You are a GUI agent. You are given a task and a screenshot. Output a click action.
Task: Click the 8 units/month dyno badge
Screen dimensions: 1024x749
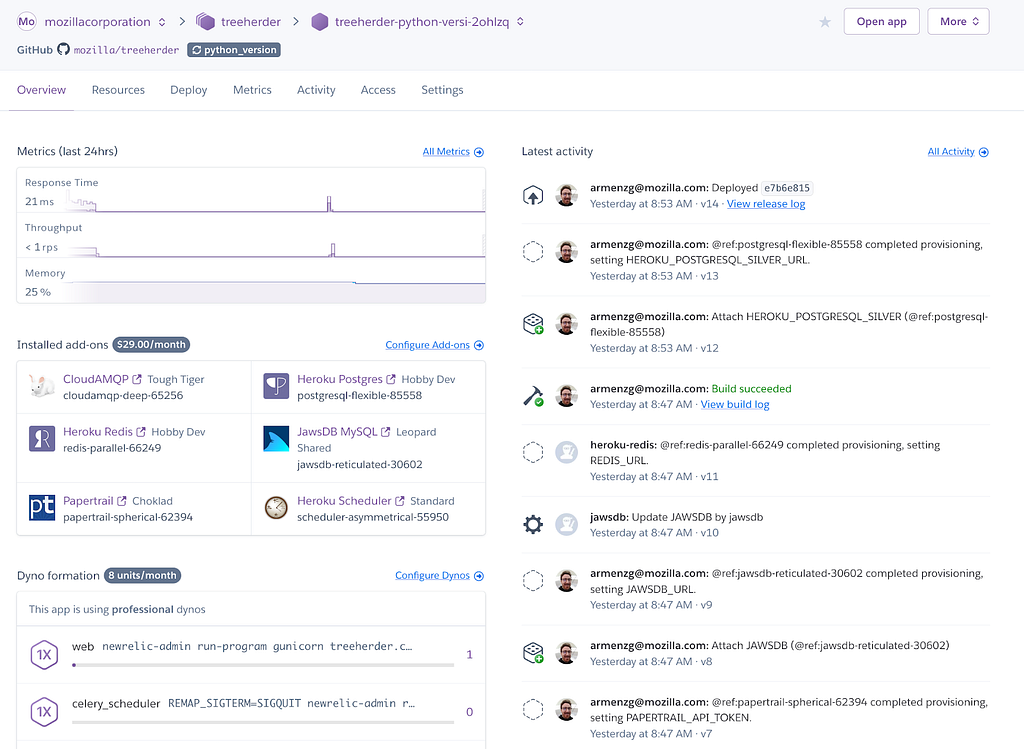click(142, 575)
